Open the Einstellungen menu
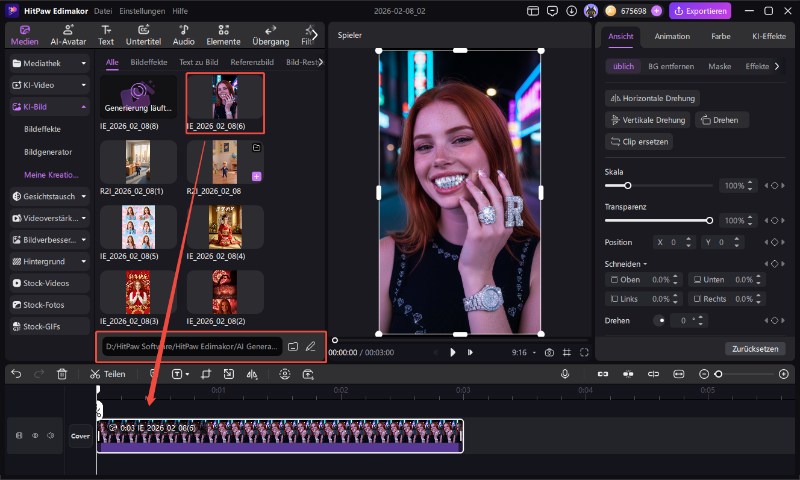Screen dimensions: 800x480 143,10
